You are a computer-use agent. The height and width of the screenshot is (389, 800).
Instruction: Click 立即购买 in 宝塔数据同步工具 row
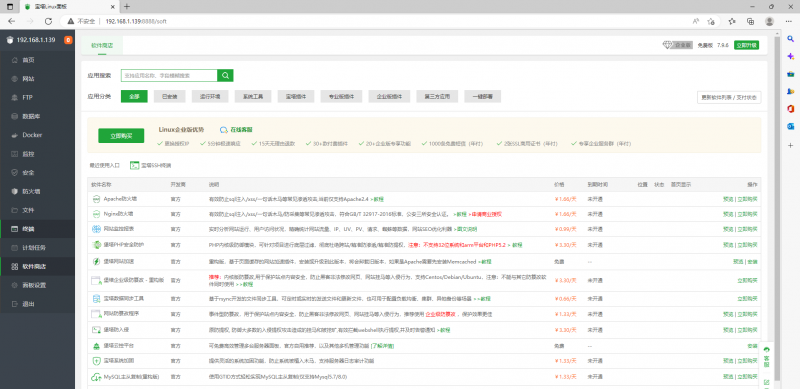coord(747,298)
